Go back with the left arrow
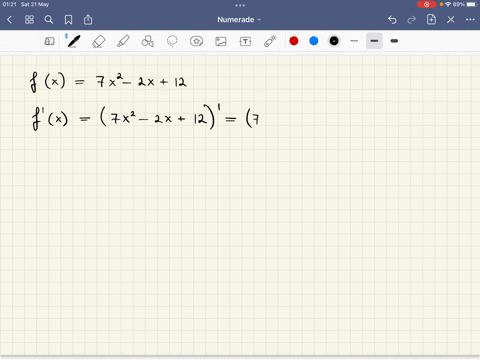 coord(9,20)
